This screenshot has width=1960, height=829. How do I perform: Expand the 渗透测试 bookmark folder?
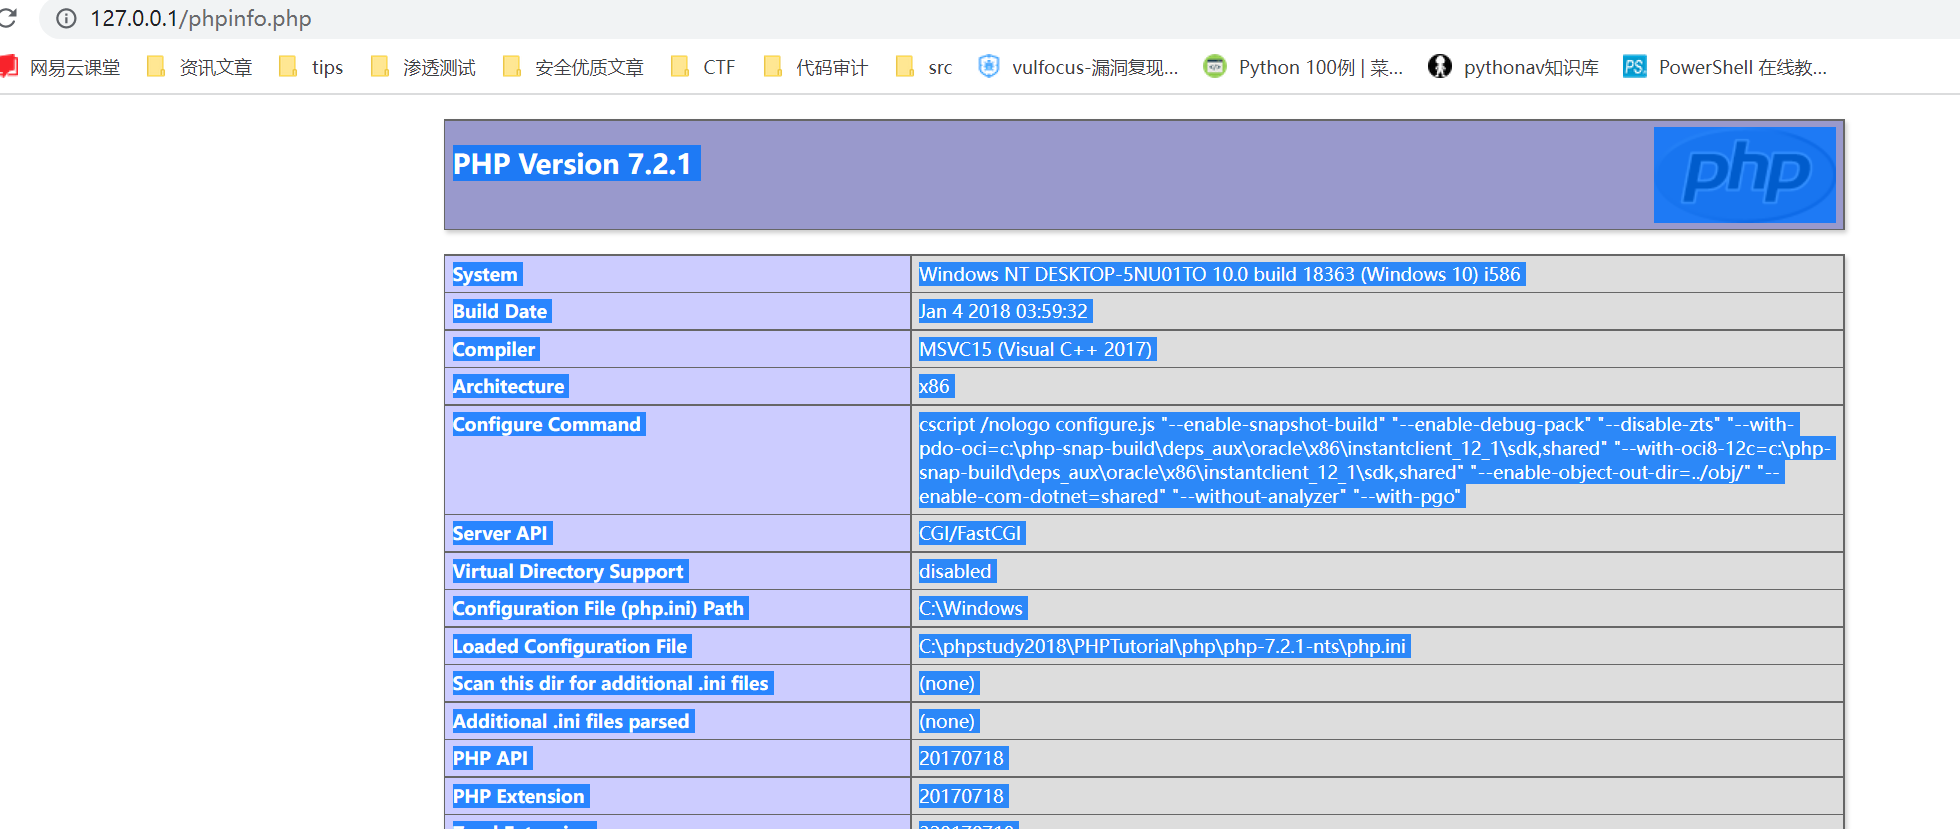click(x=423, y=67)
